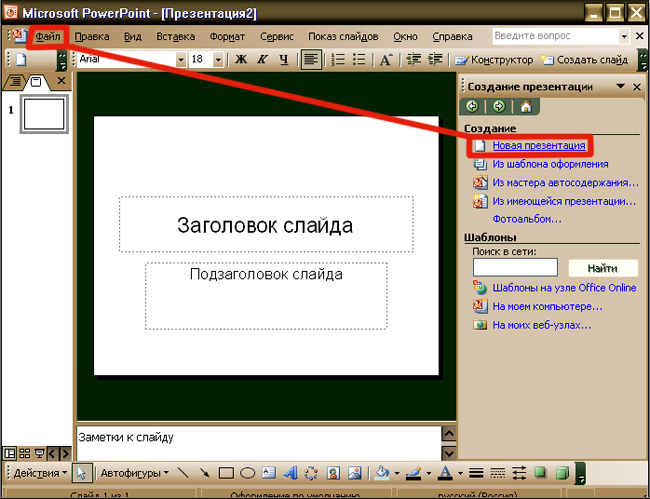This screenshot has width=650, height=499.
Task: Open the Arial font dropdown
Action: (181, 60)
